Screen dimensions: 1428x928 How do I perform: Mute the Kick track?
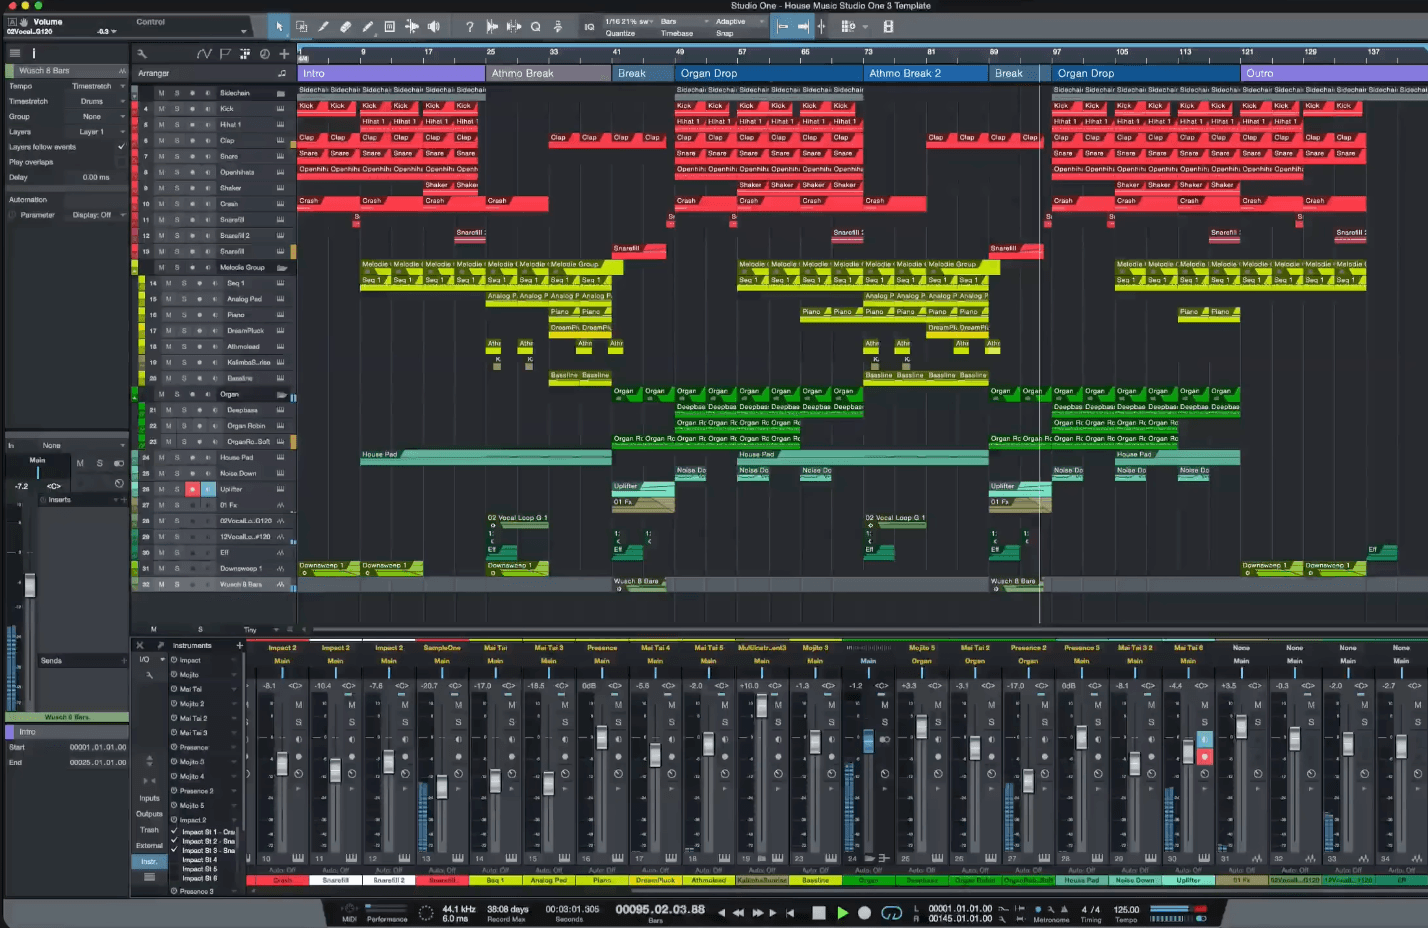[161, 109]
